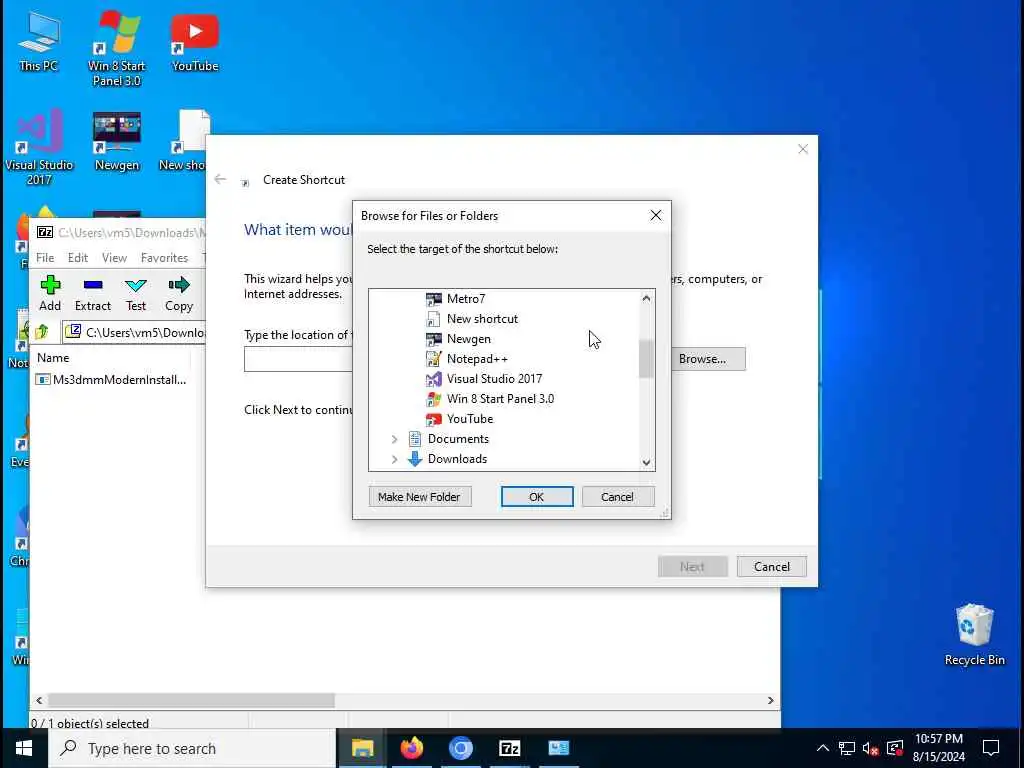The width and height of the screenshot is (1024, 768).
Task: Click Make New Folder button
Action: [419, 497]
